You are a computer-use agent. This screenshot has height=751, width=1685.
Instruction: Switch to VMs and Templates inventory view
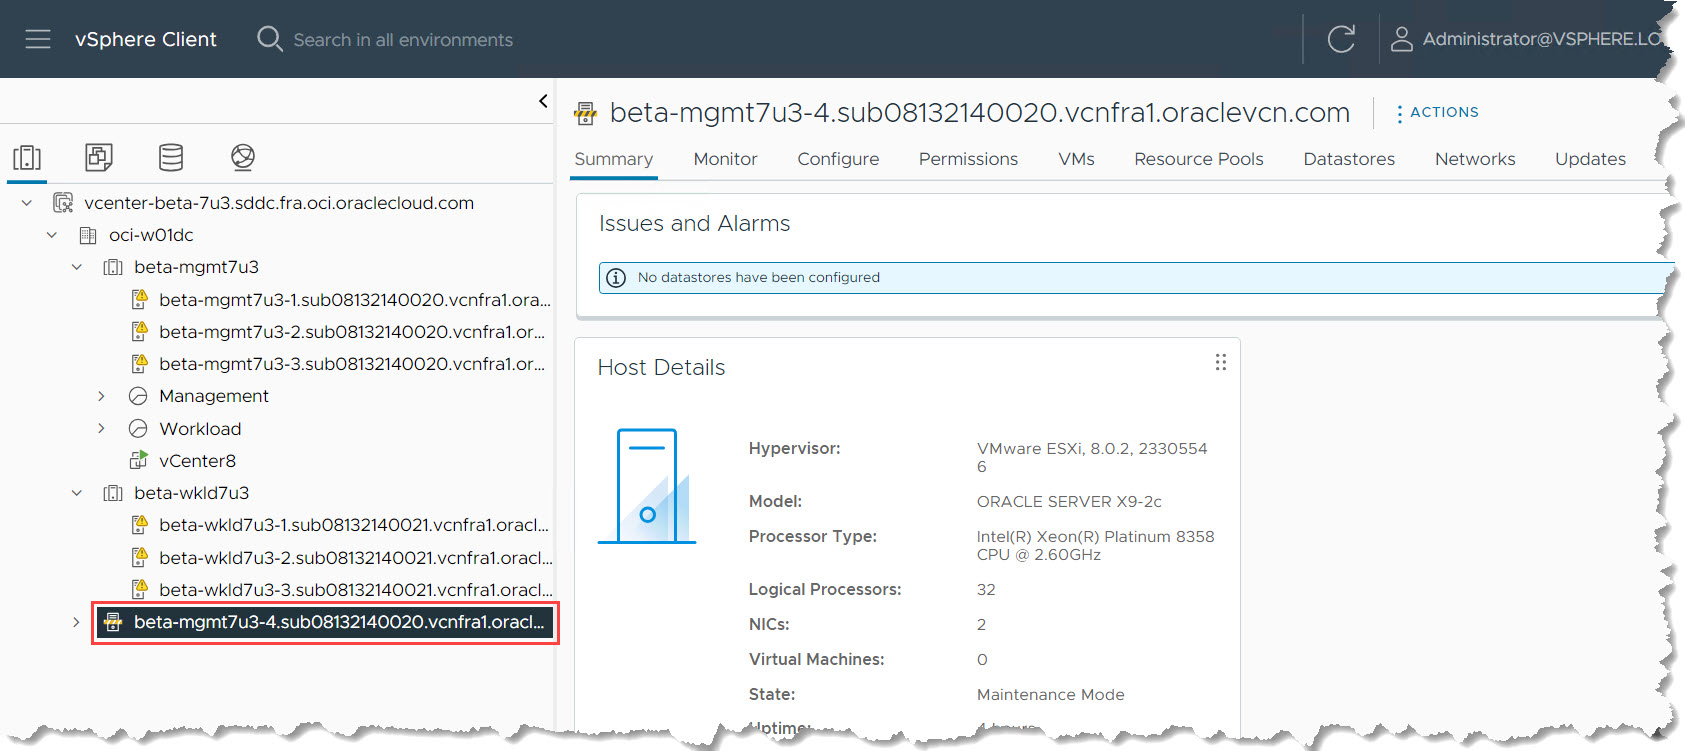click(99, 157)
